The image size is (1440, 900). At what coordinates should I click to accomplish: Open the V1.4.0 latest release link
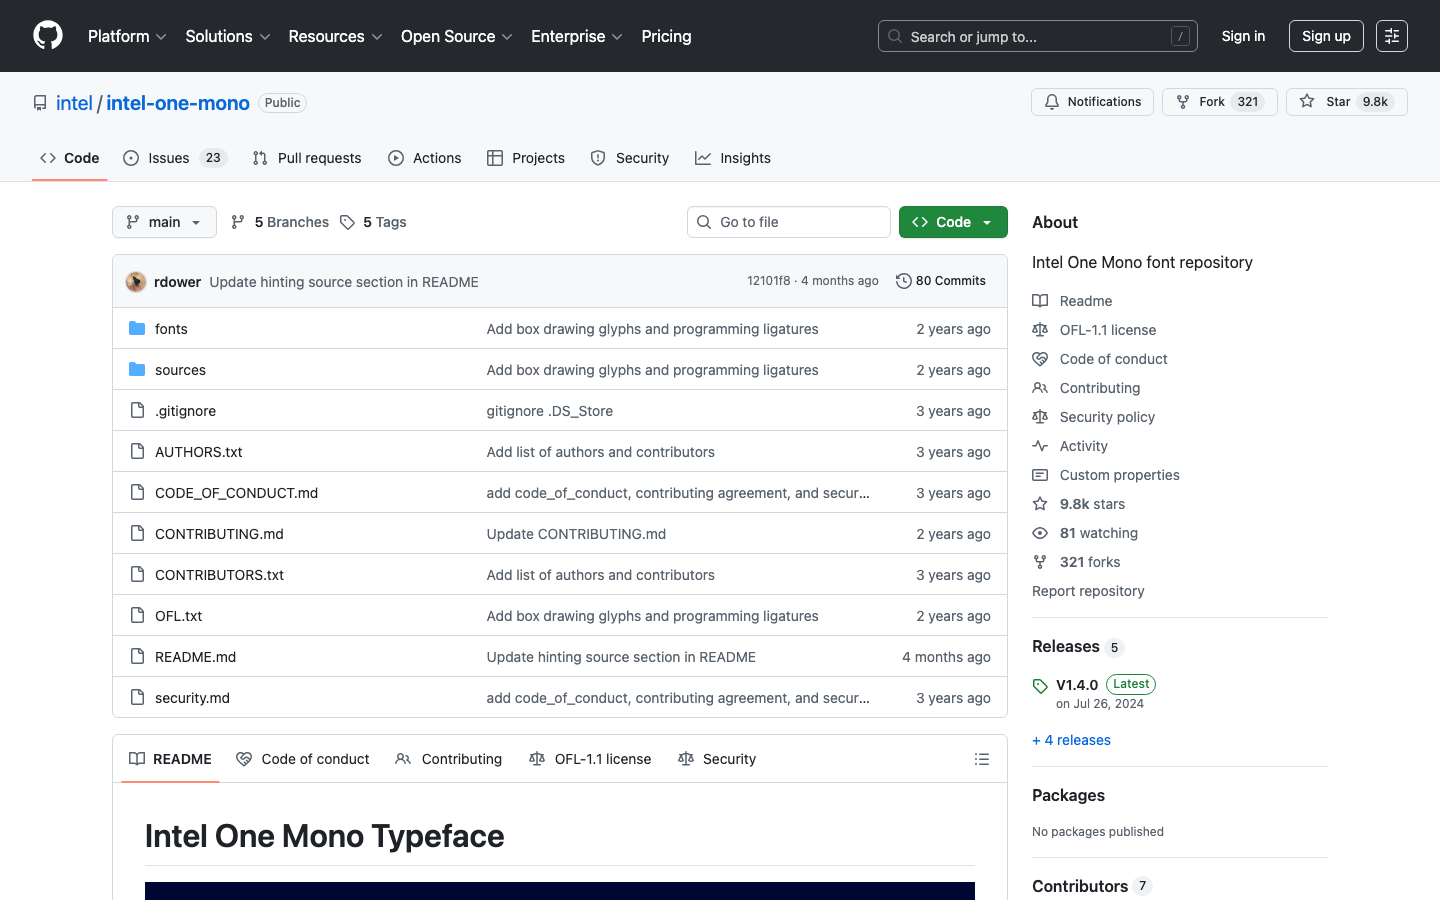(1077, 685)
